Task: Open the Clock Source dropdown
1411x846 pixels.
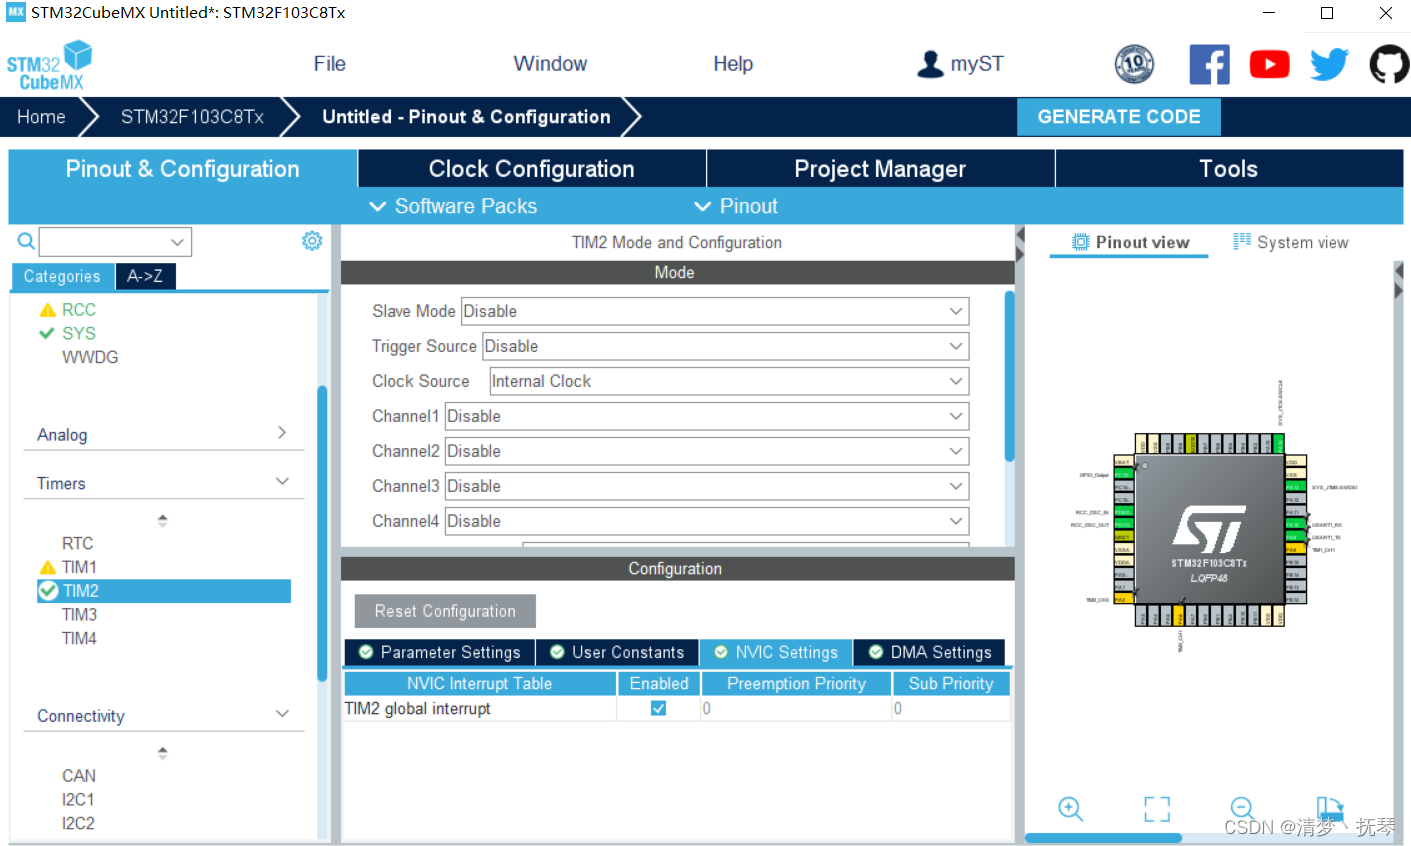Action: pyautogui.click(x=729, y=381)
